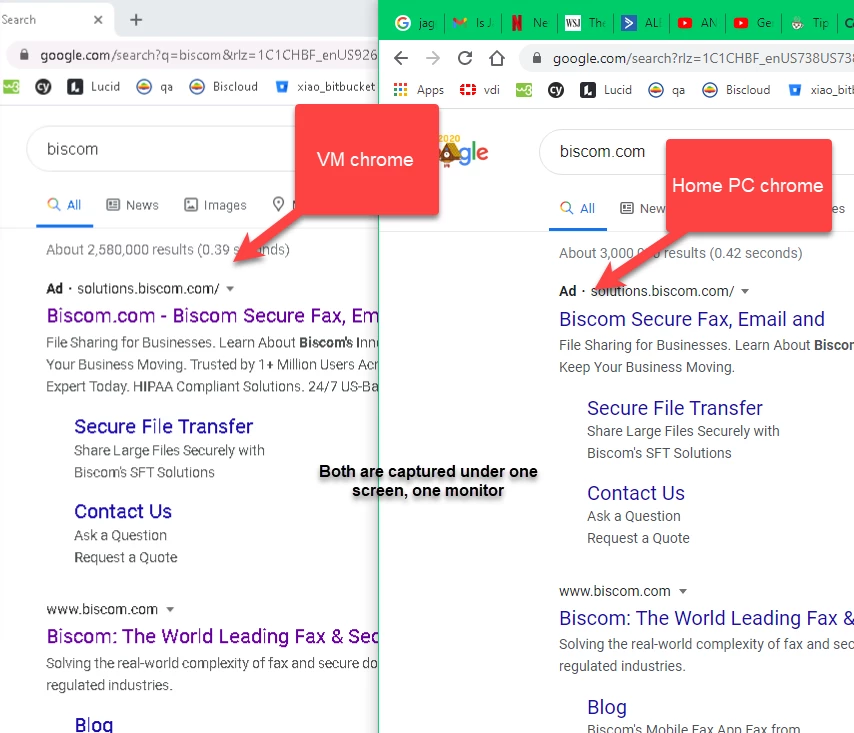
Task: Click lock icon in Home PC chrome address bar
Action: 536,58
